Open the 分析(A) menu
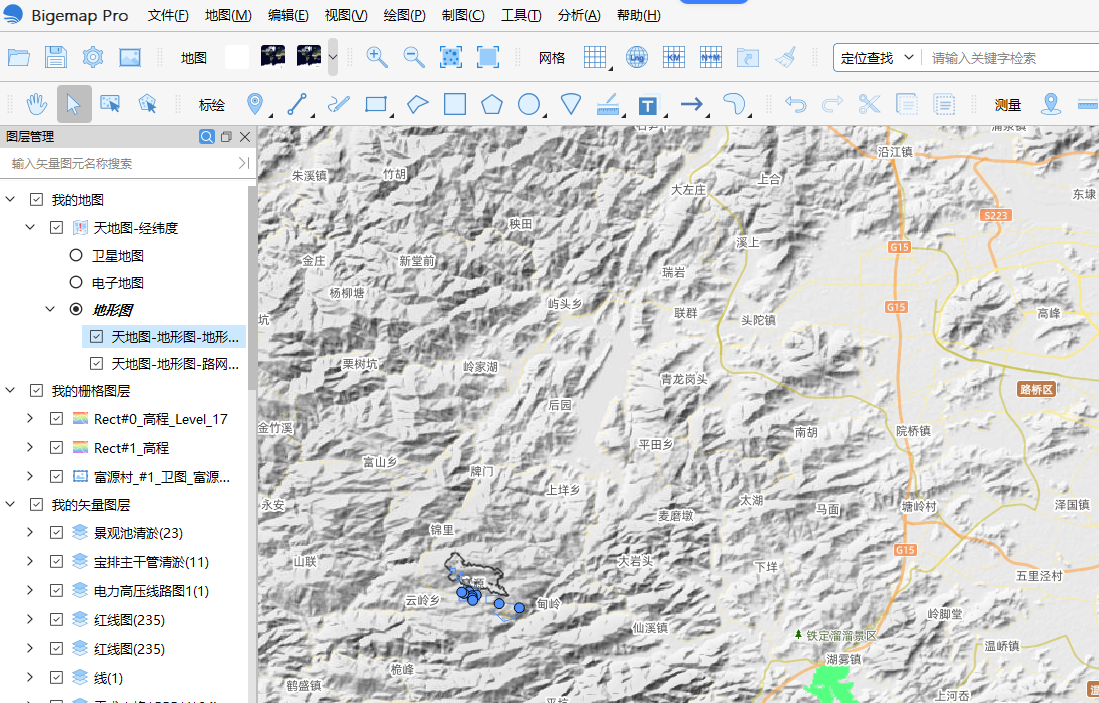1099x703 pixels. pos(579,15)
